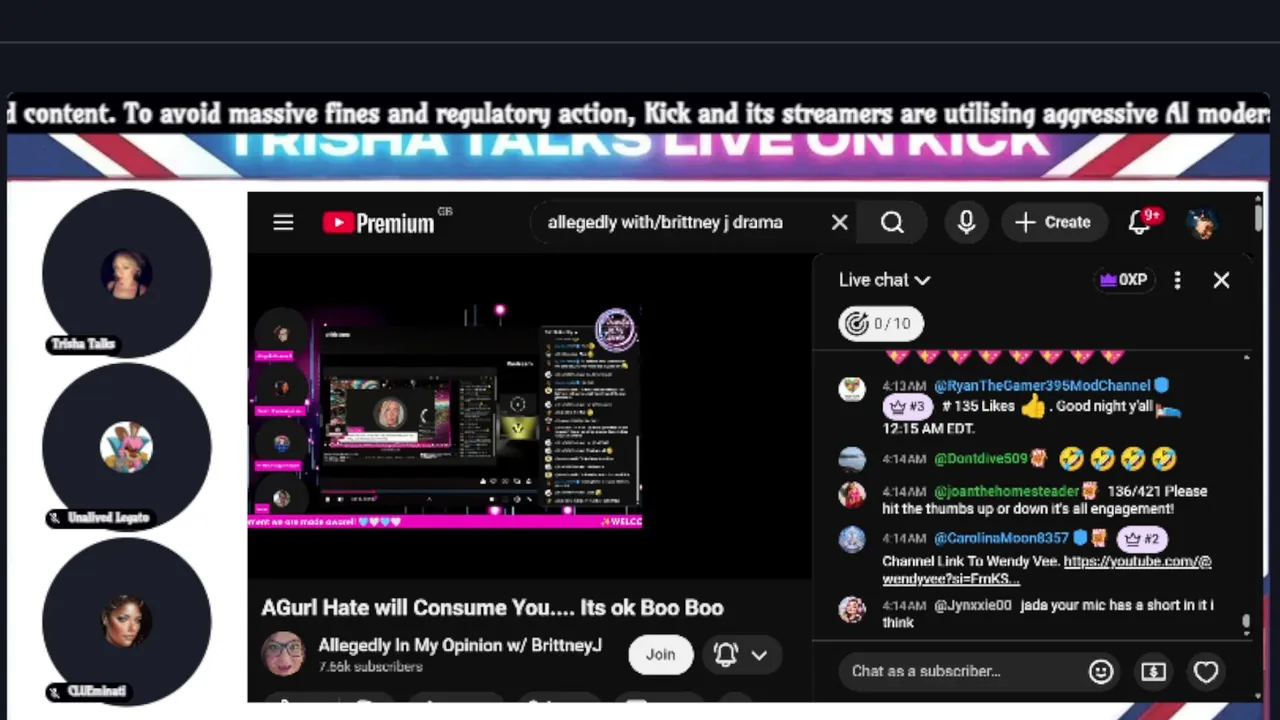Open the YouTube hamburger guide menu

(x=283, y=222)
